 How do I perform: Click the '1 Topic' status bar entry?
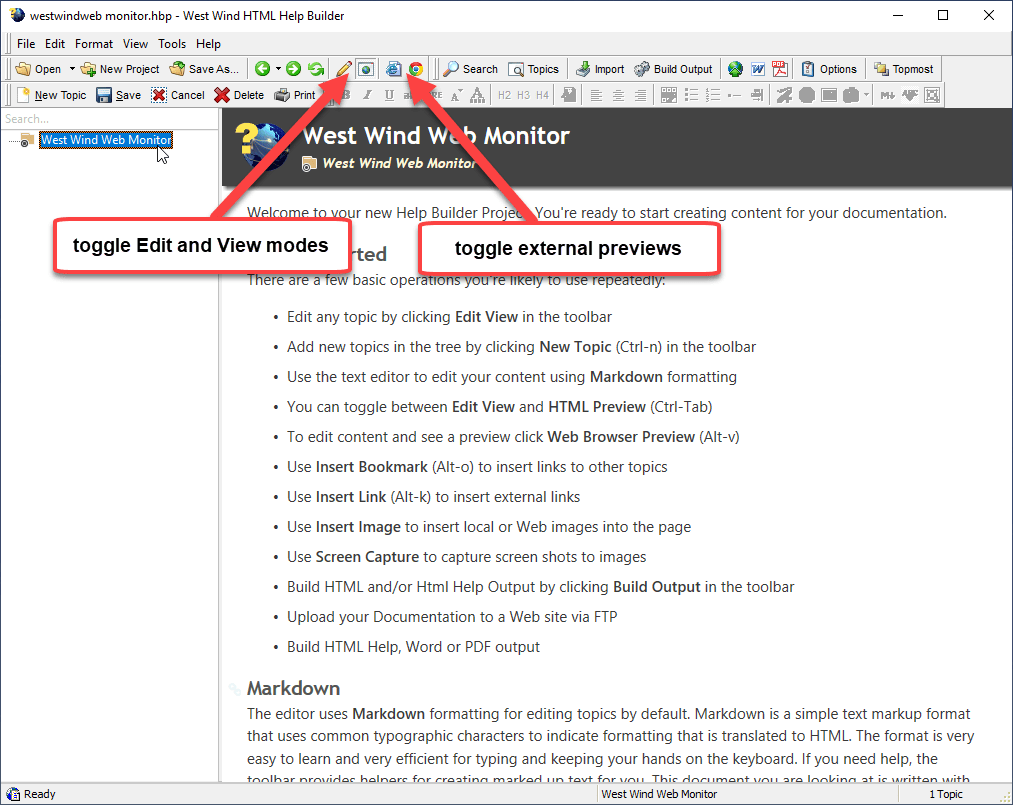946,794
